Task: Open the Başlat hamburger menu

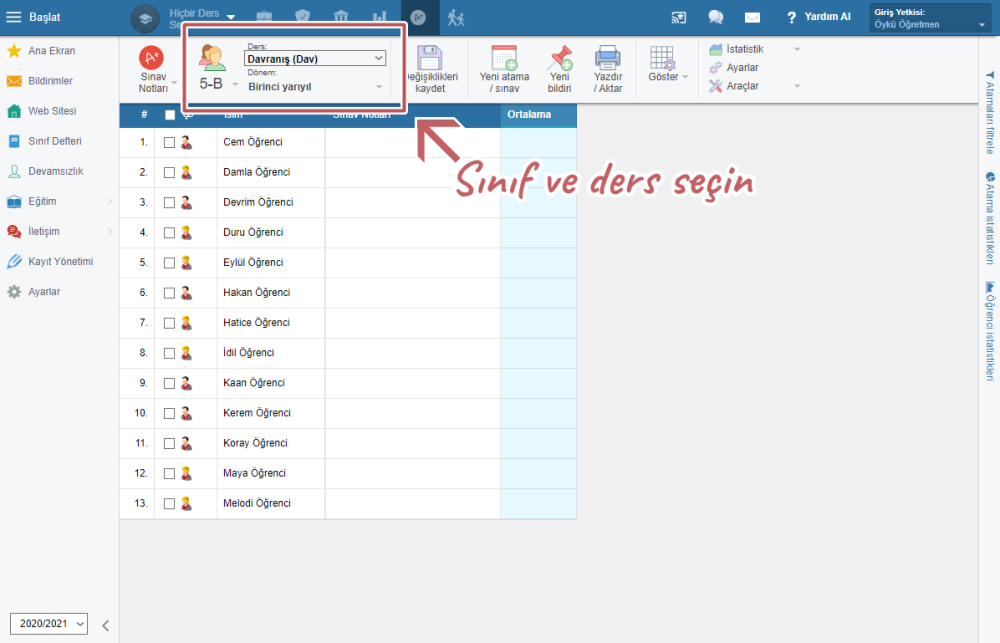Action: (13, 17)
